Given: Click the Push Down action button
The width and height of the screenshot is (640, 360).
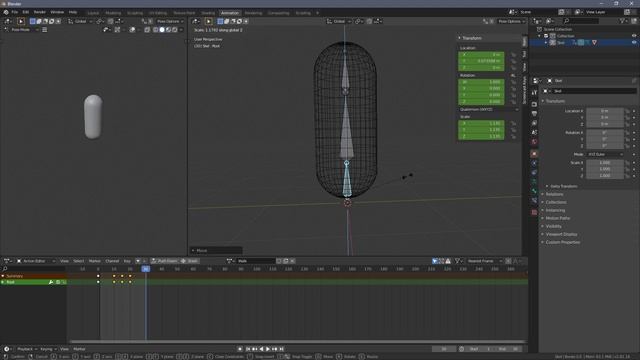Looking at the screenshot, I should coord(164,261).
